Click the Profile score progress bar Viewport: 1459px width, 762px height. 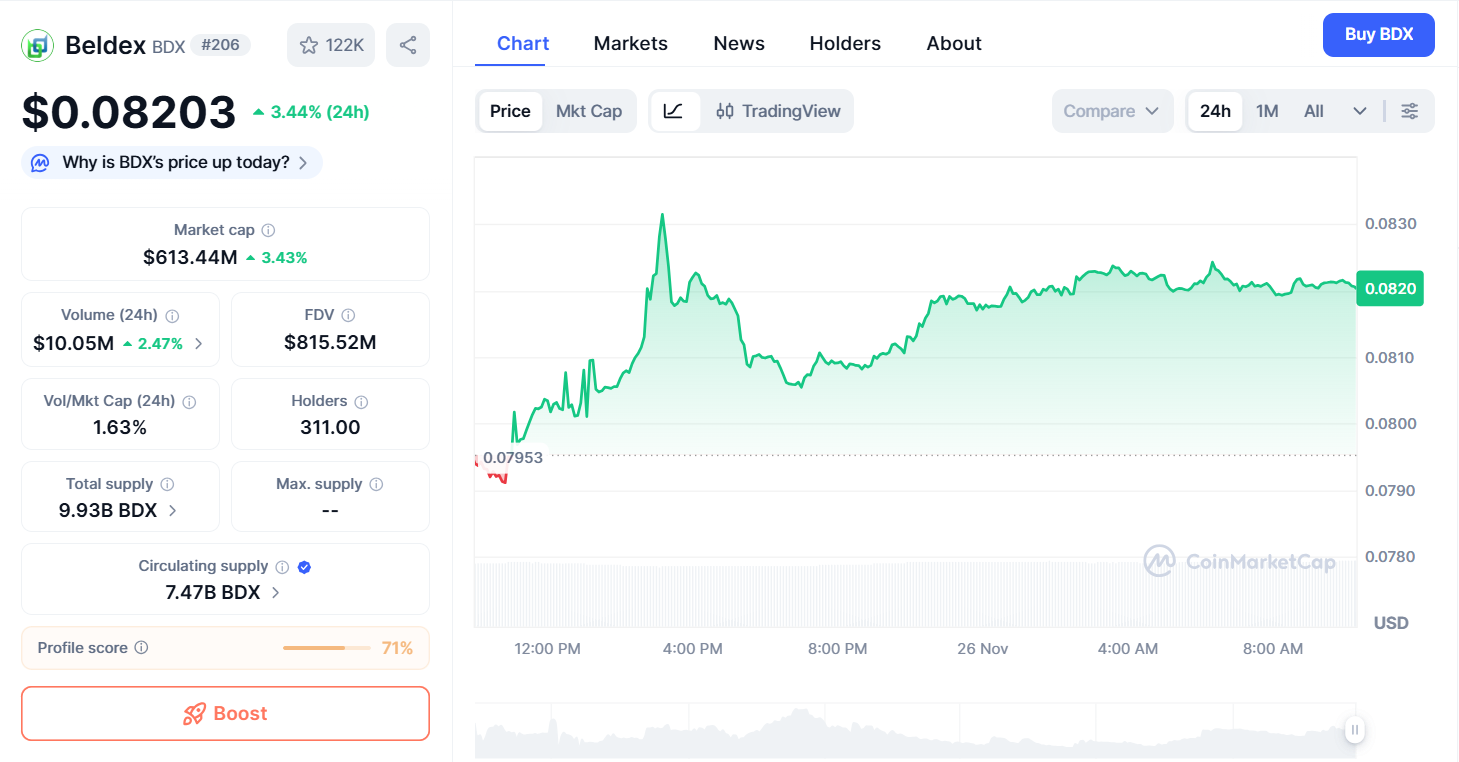(325, 648)
